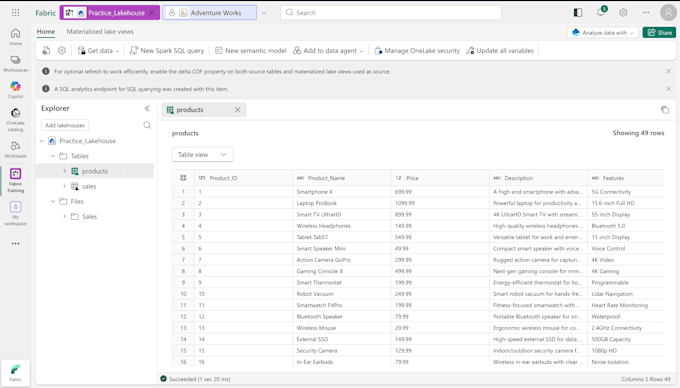Open Workspaces in left navigation
The height and width of the screenshot is (388, 680).
(16, 63)
